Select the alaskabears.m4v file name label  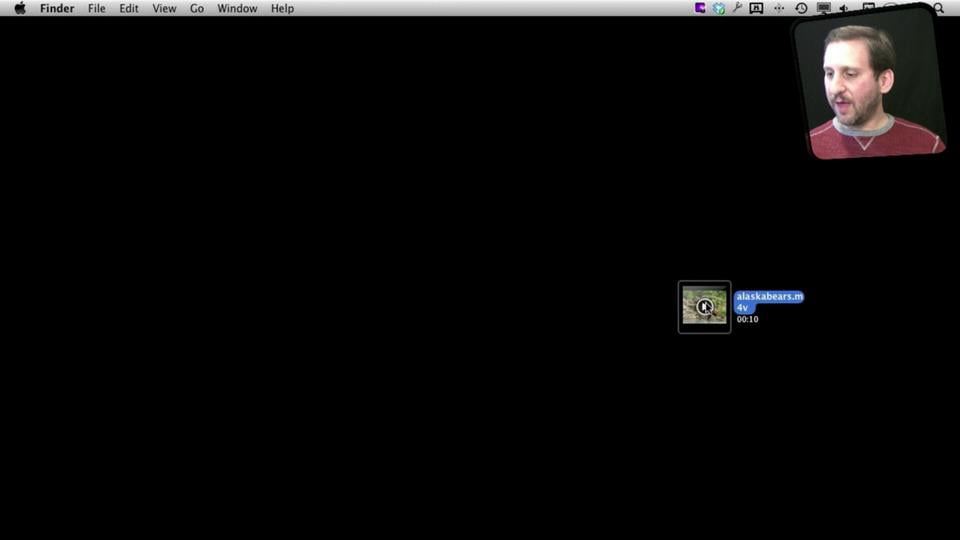point(769,302)
